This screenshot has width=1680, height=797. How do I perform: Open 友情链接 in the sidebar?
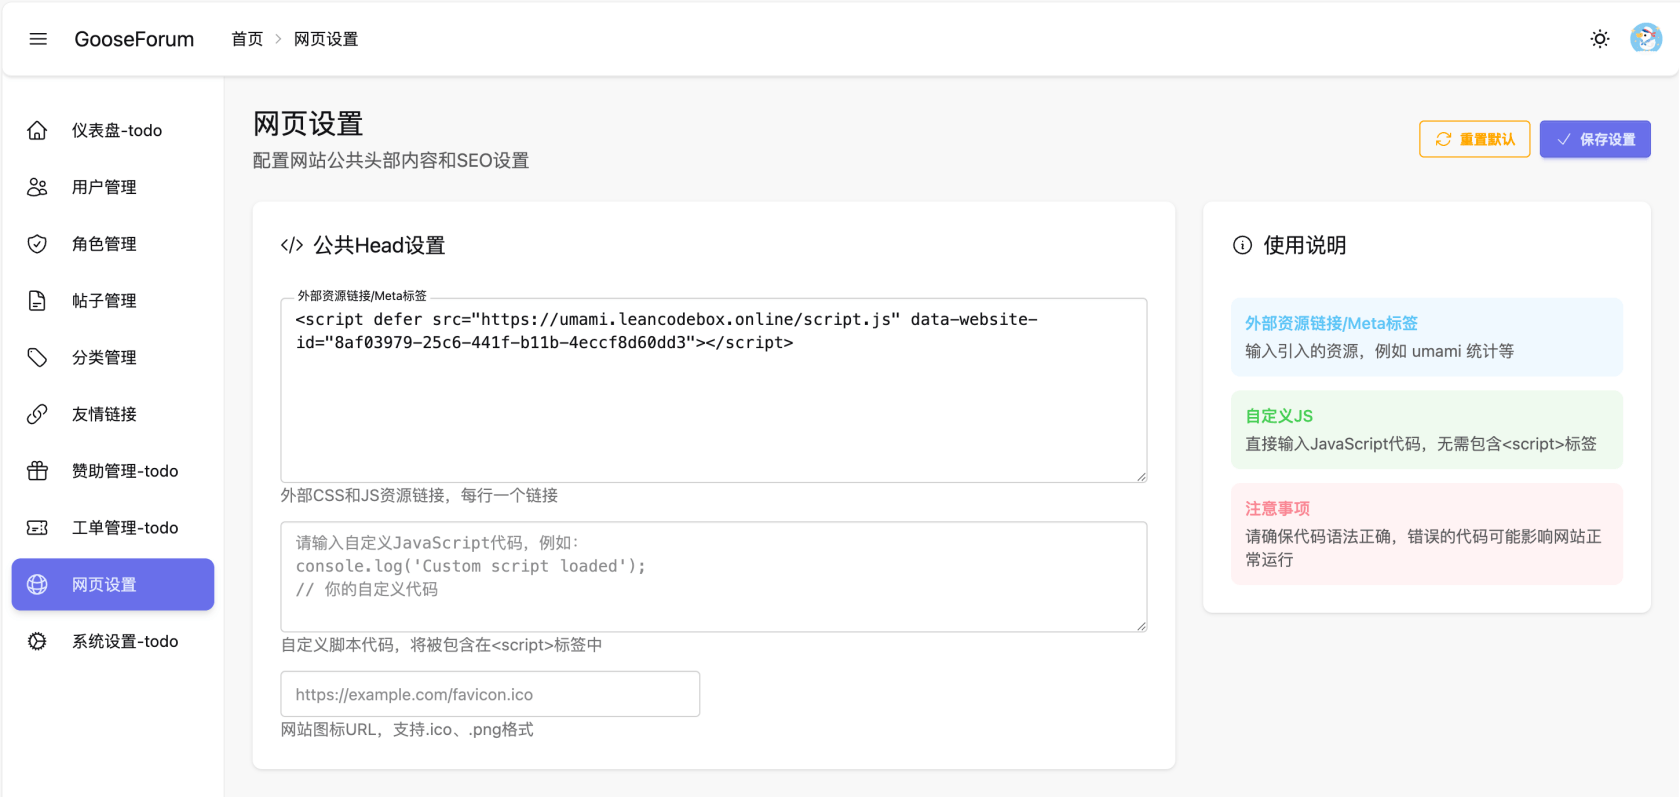click(x=113, y=414)
